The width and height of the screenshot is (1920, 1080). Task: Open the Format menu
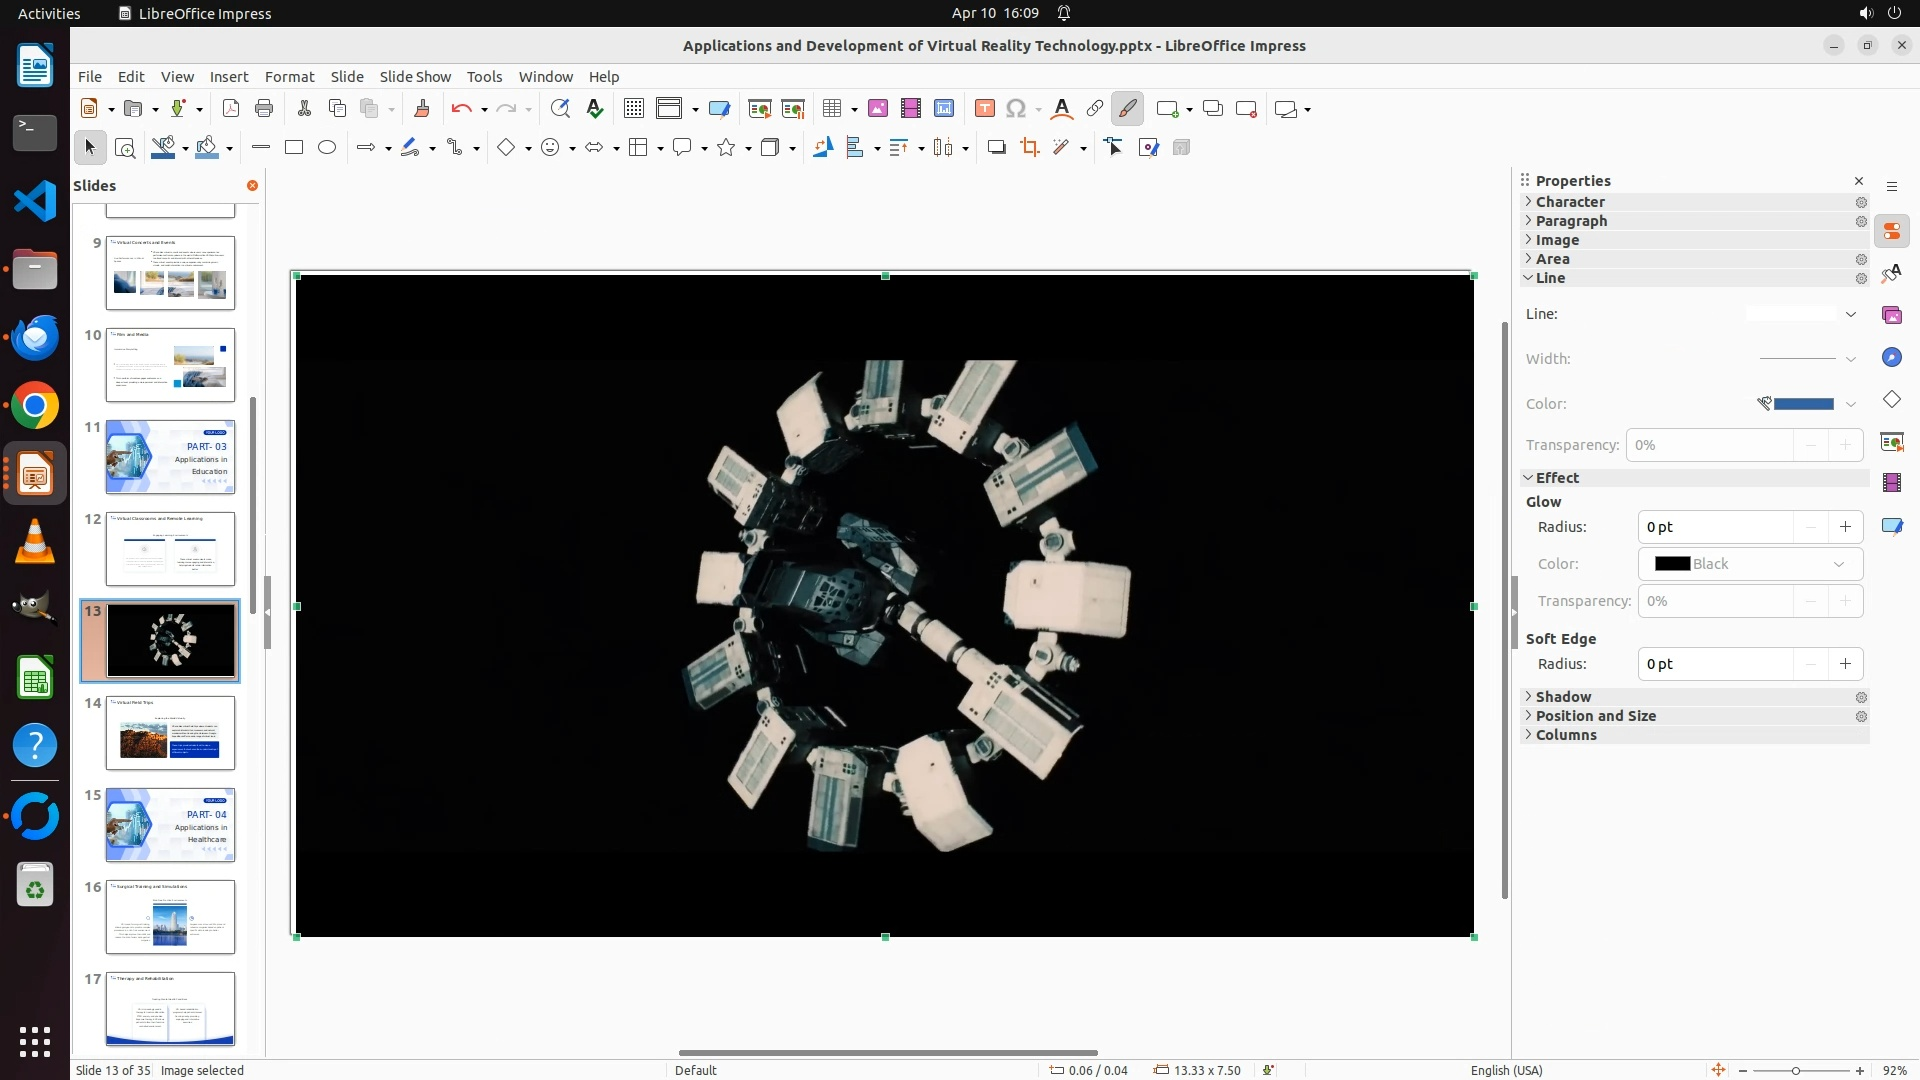(x=289, y=77)
